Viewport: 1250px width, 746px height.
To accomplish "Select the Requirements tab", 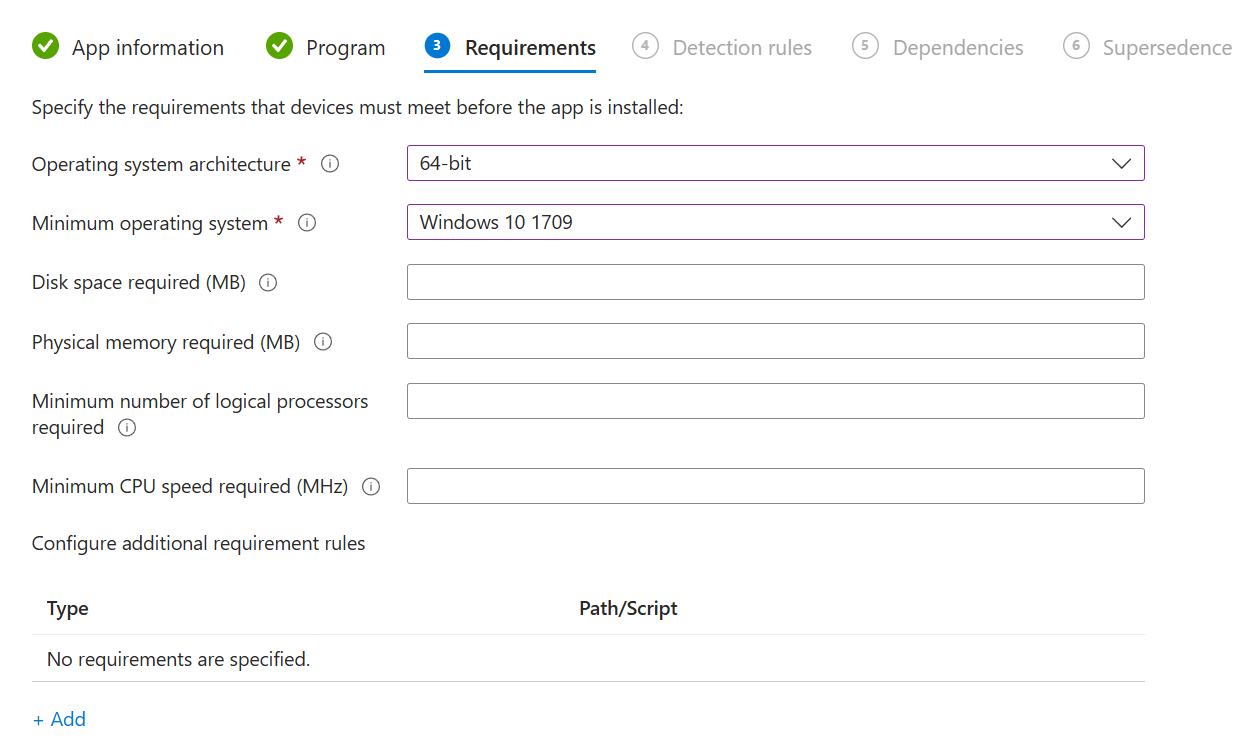I will coord(529,48).
